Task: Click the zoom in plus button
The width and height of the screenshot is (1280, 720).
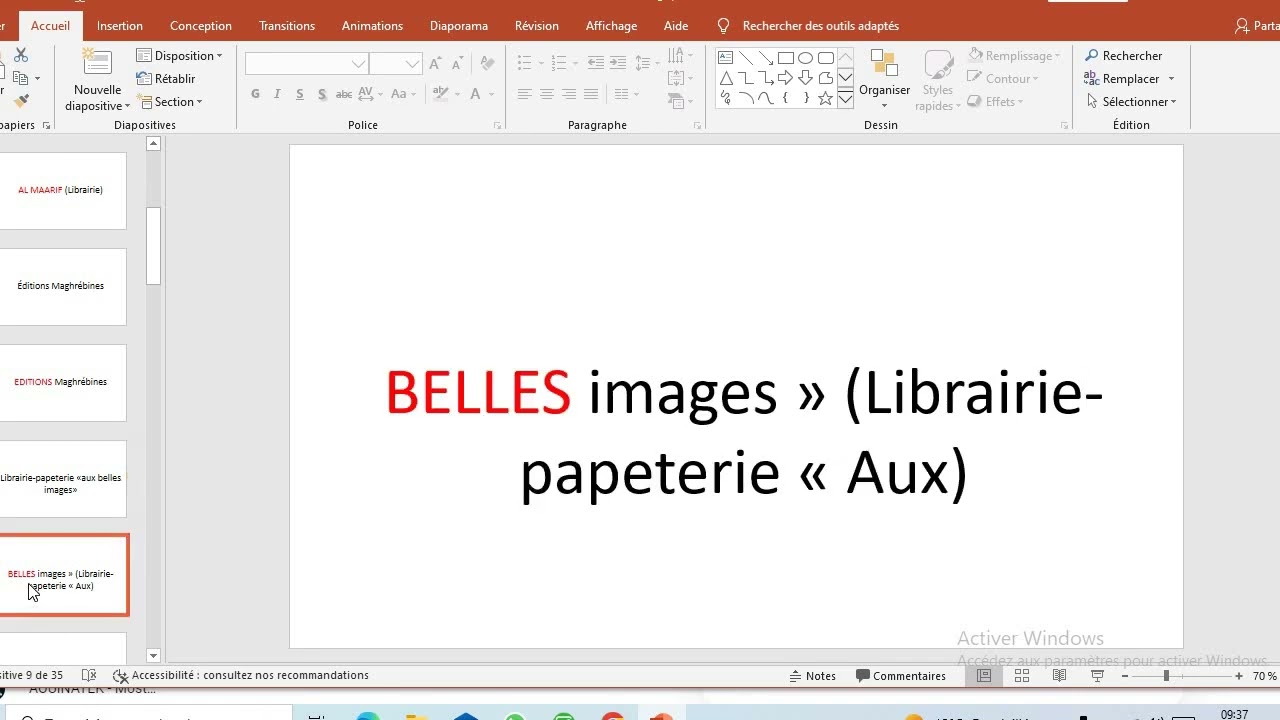Action: pyautogui.click(x=1239, y=676)
